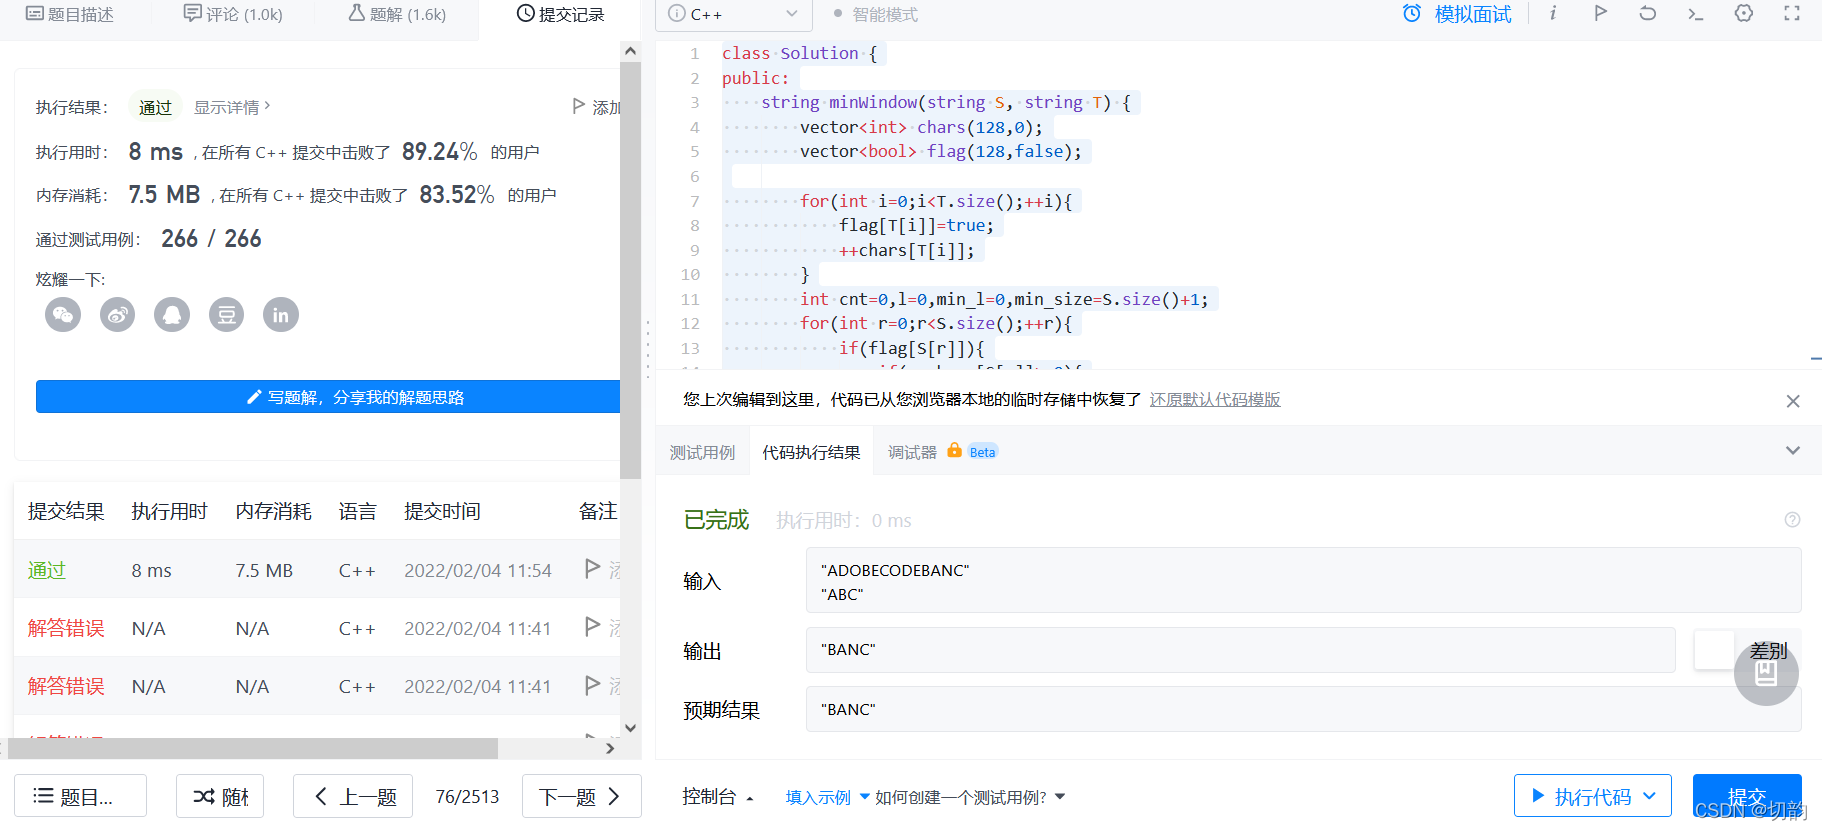Submit solution with 提交 button
The height and width of the screenshot is (831, 1822).
point(1747,796)
